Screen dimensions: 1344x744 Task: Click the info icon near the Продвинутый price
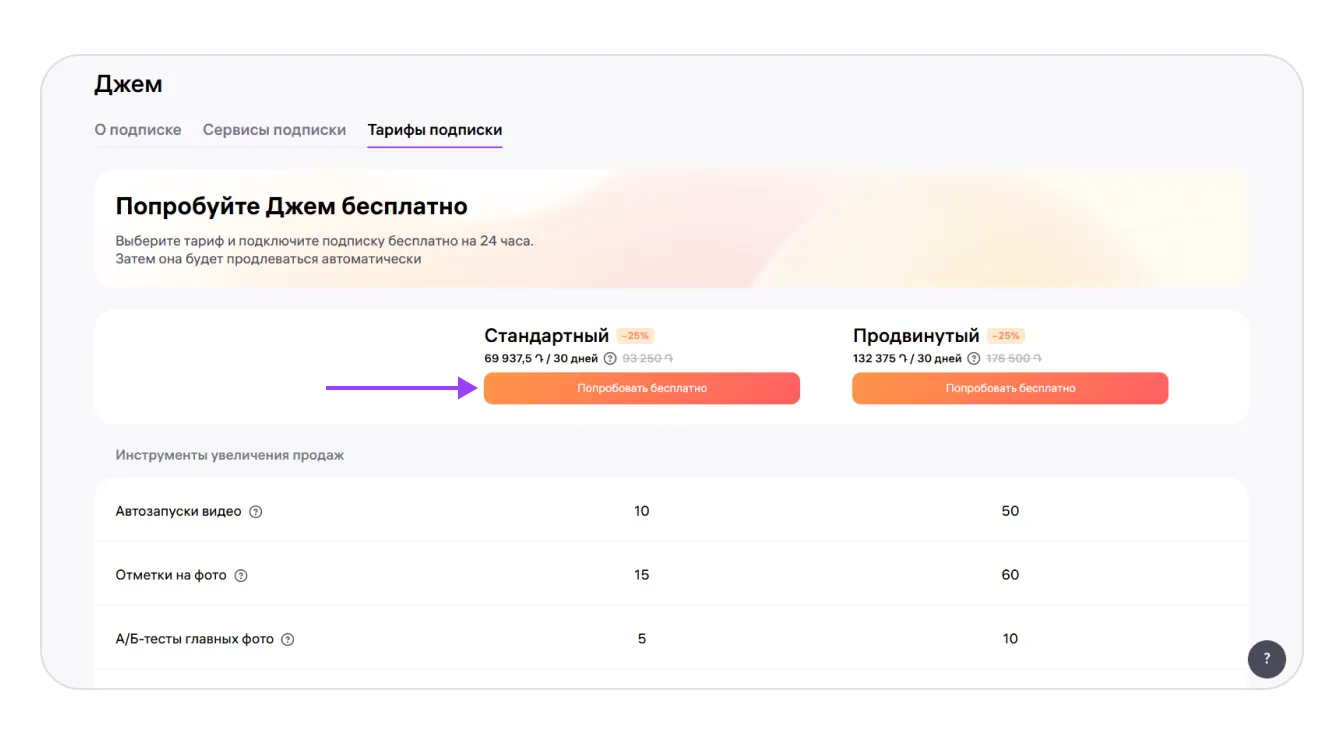[973, 359]
